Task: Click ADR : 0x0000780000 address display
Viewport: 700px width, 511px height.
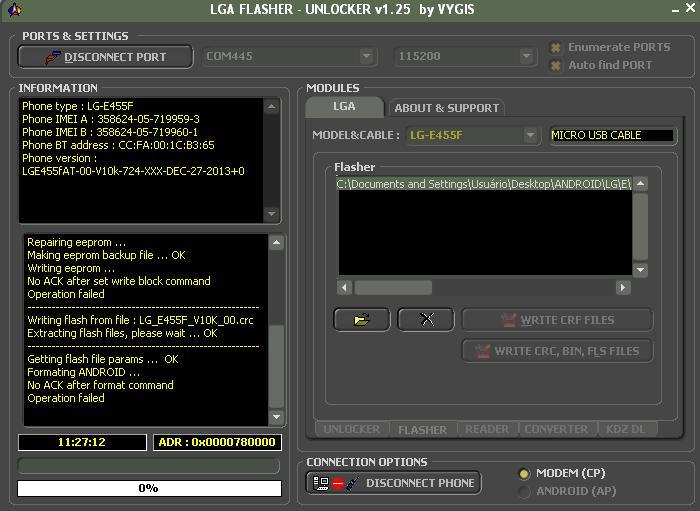Action: tap(217, 442)
